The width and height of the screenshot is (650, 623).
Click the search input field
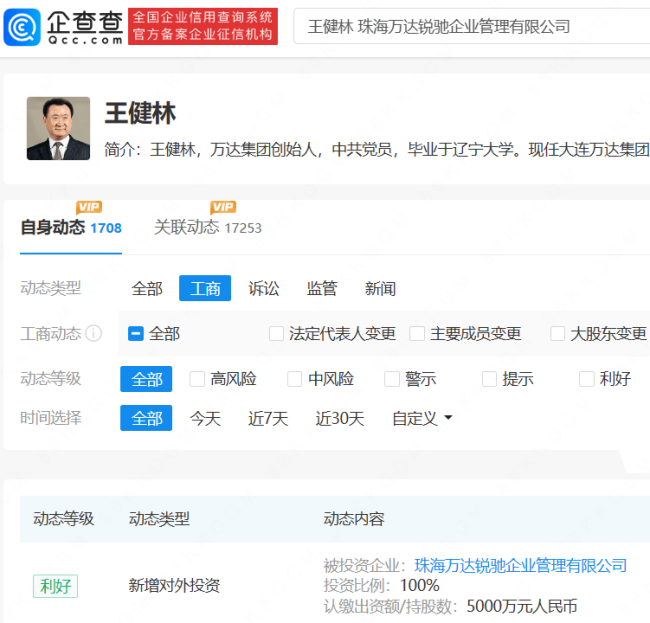tap(470, 27)
